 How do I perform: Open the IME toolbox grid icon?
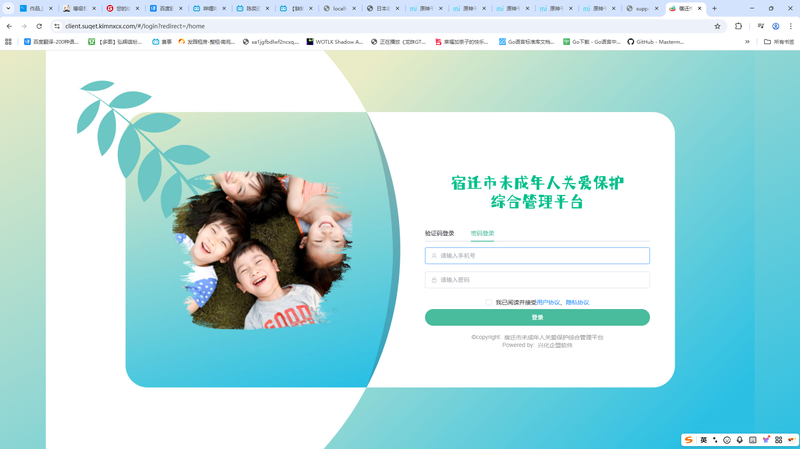(x=779, y=440)
